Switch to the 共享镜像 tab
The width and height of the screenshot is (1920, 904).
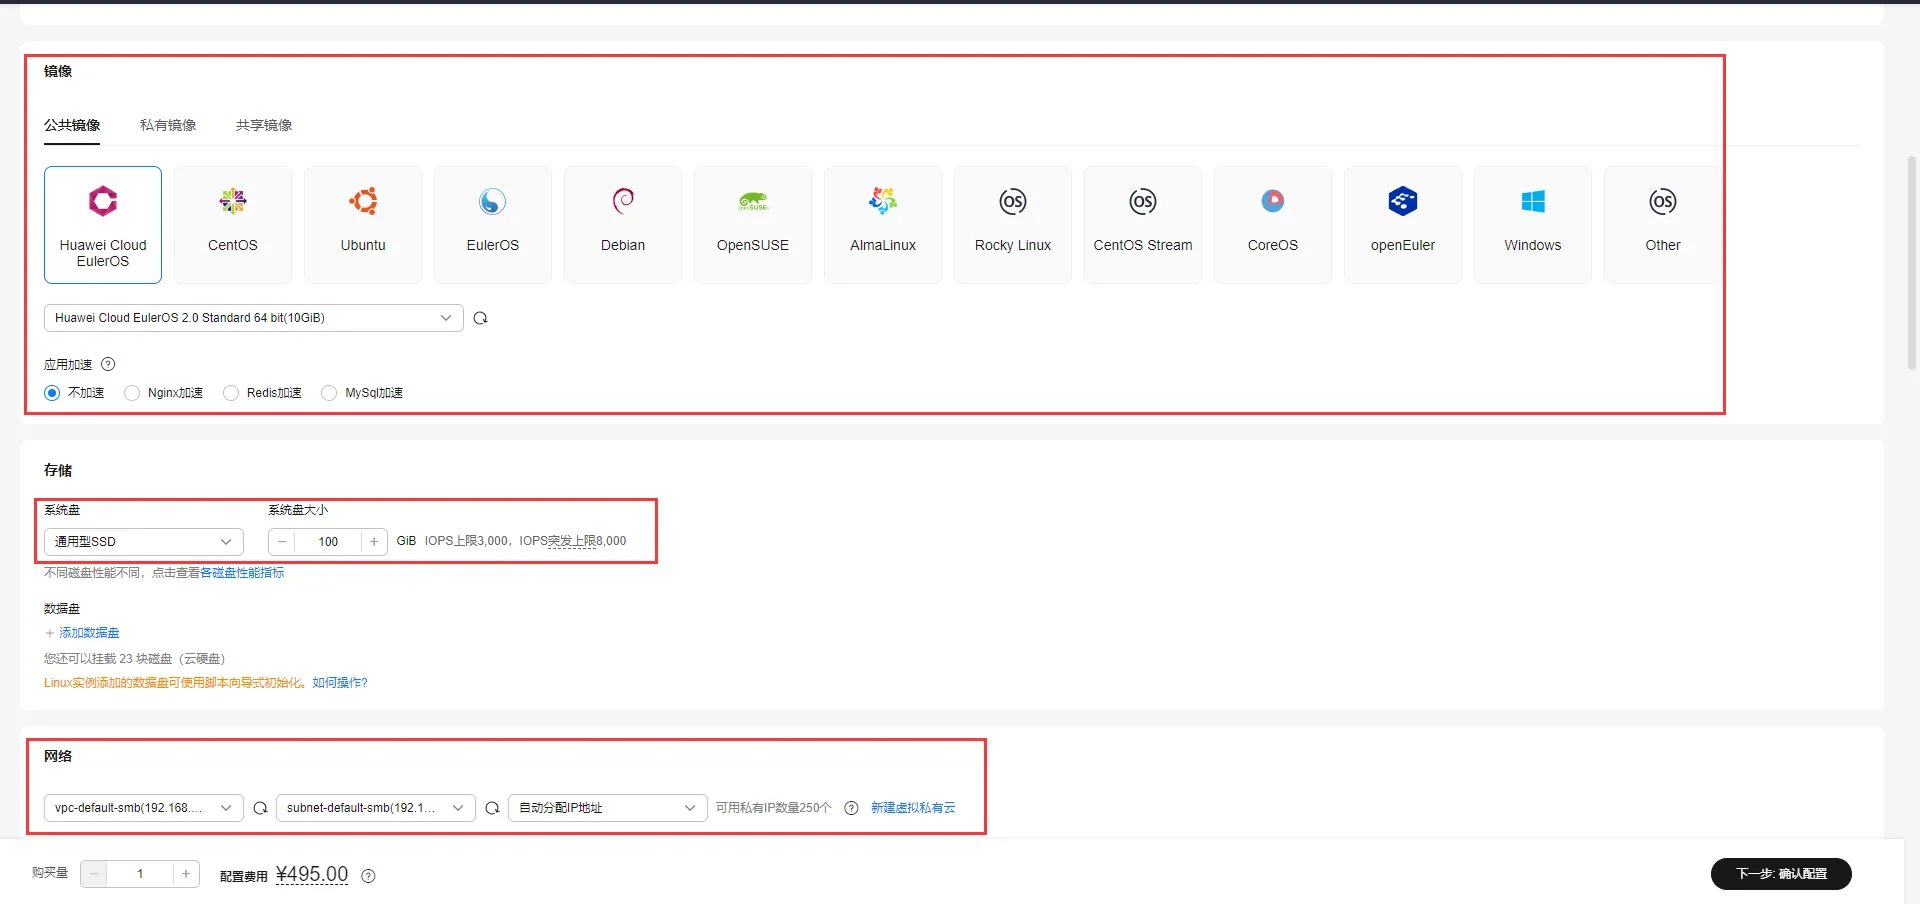click(x=264, y=125)
